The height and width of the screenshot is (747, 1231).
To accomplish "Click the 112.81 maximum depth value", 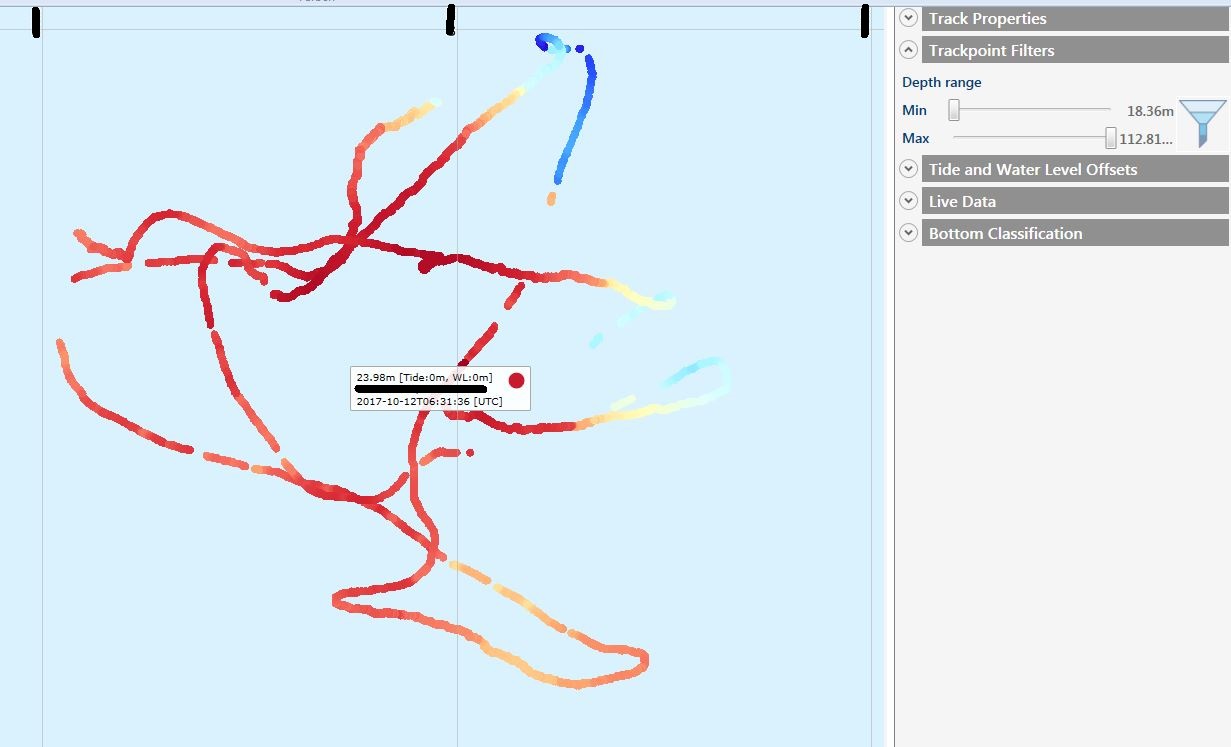I will [x=1146, y=139].
